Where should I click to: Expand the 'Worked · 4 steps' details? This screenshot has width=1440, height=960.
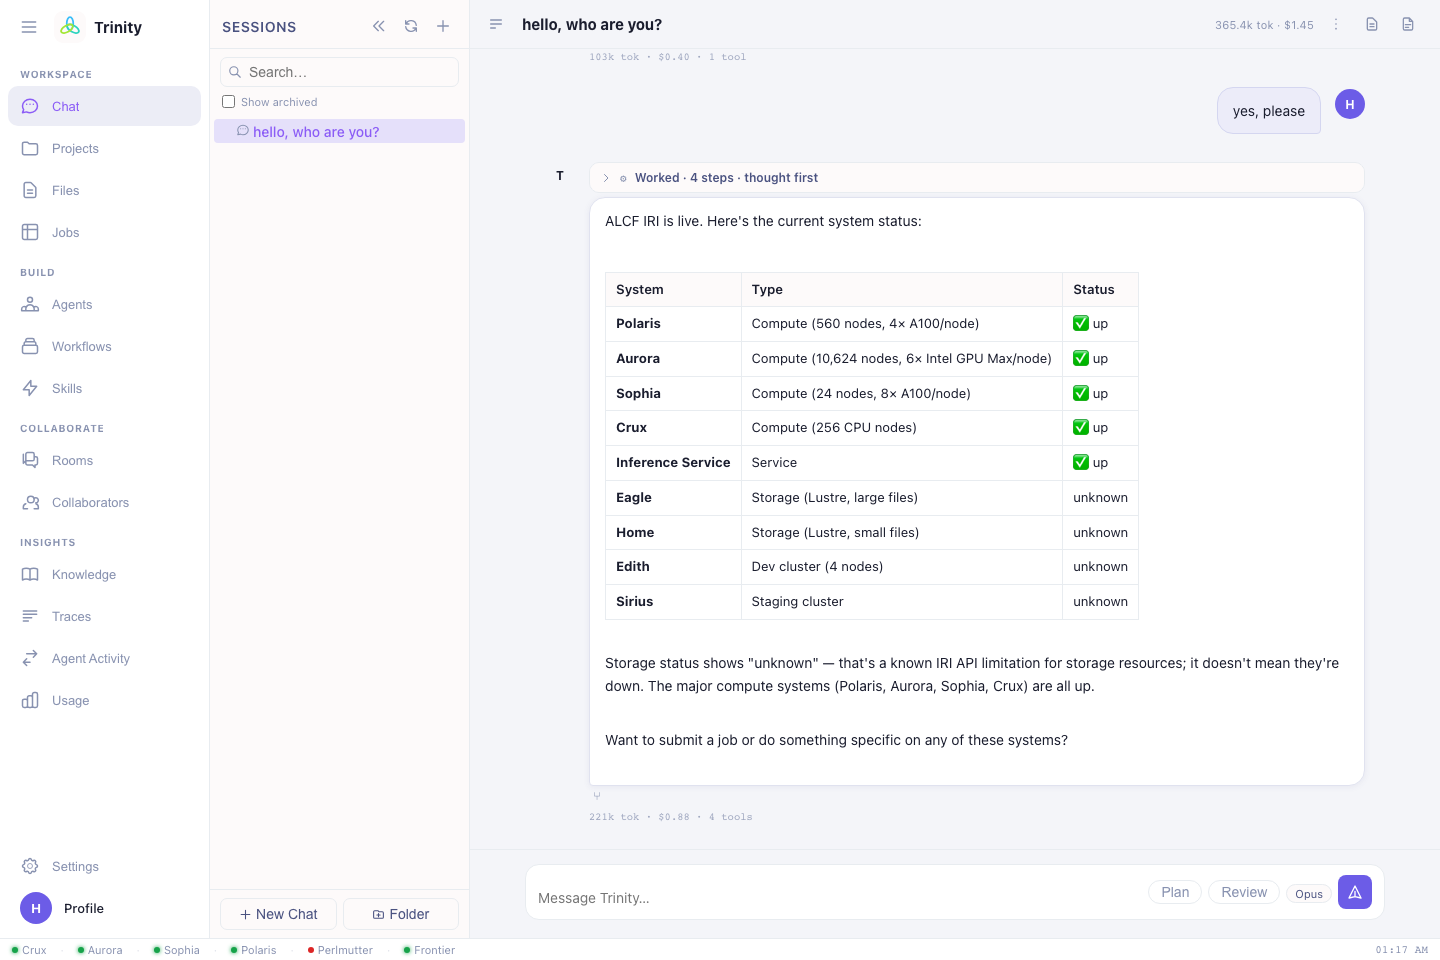tap(977, 177)
